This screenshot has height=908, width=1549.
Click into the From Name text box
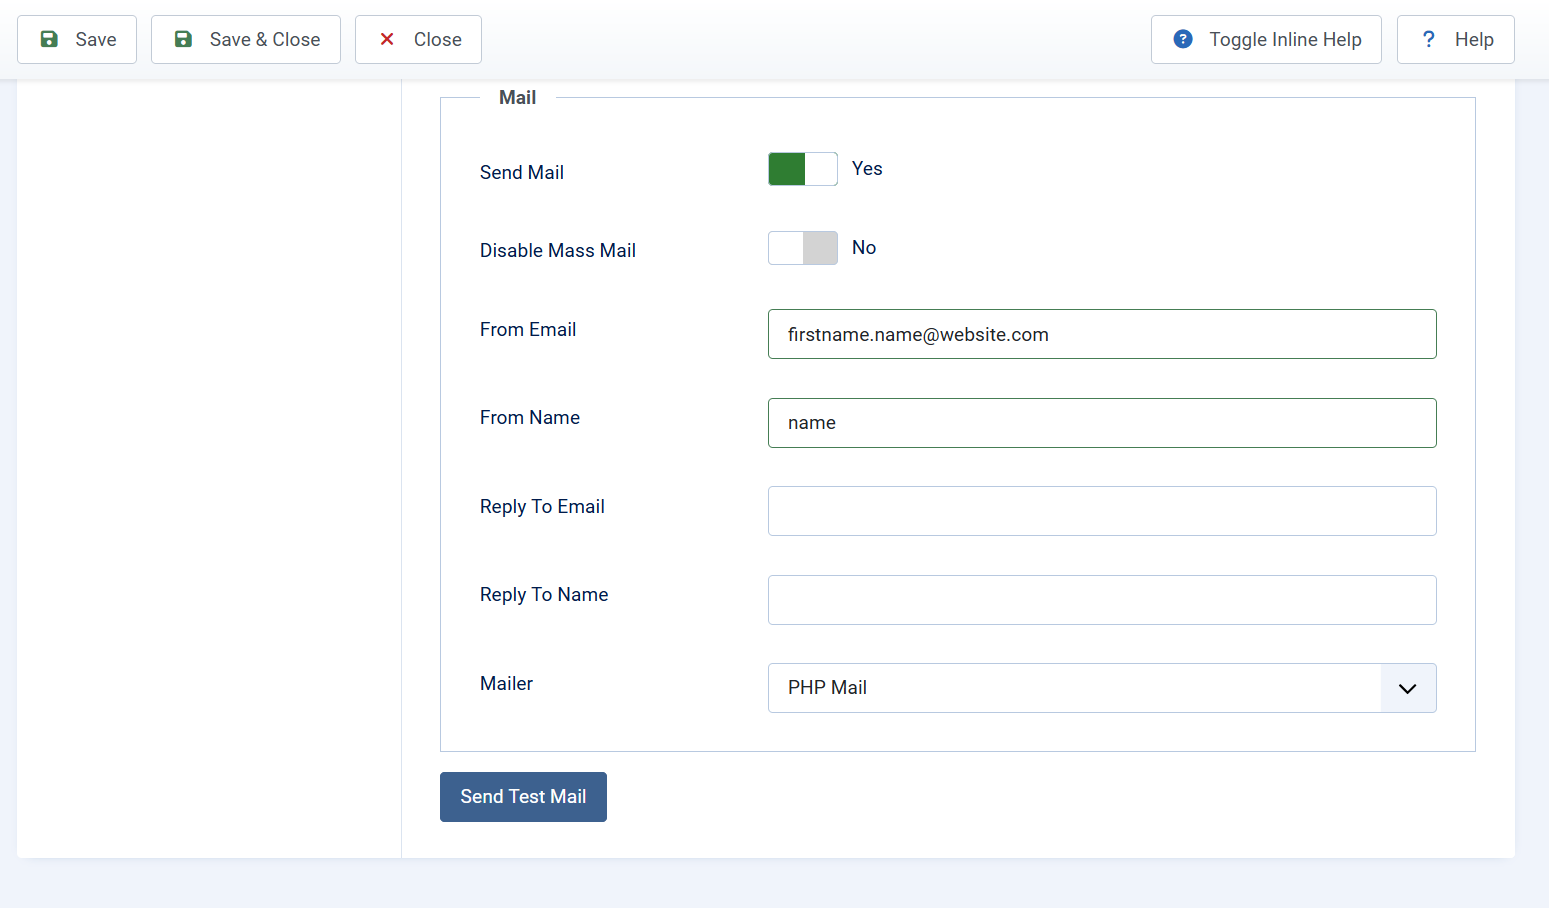click(x=1101, y=423)
